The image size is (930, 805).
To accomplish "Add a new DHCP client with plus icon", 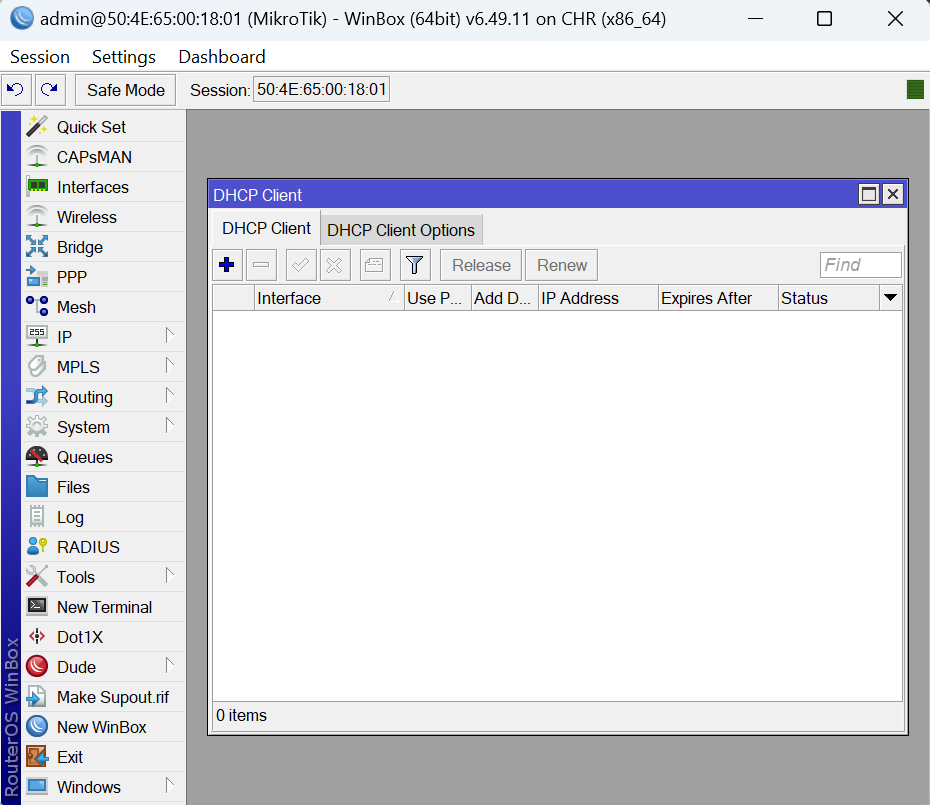I will click(227, 265).
